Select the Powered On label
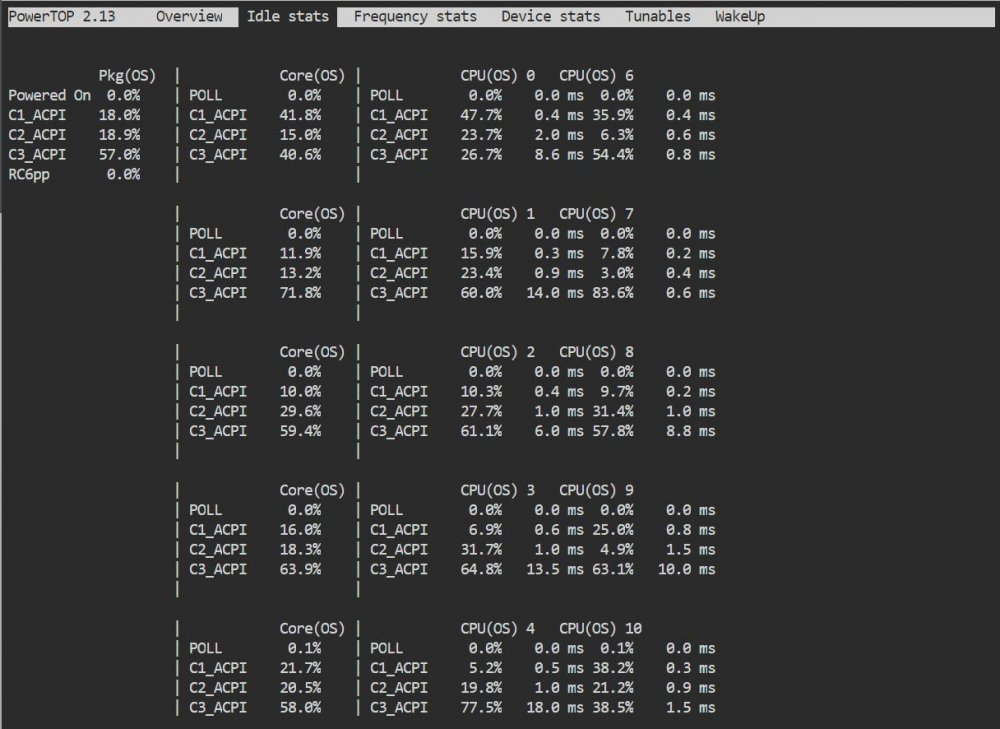 tap(49, 96)
